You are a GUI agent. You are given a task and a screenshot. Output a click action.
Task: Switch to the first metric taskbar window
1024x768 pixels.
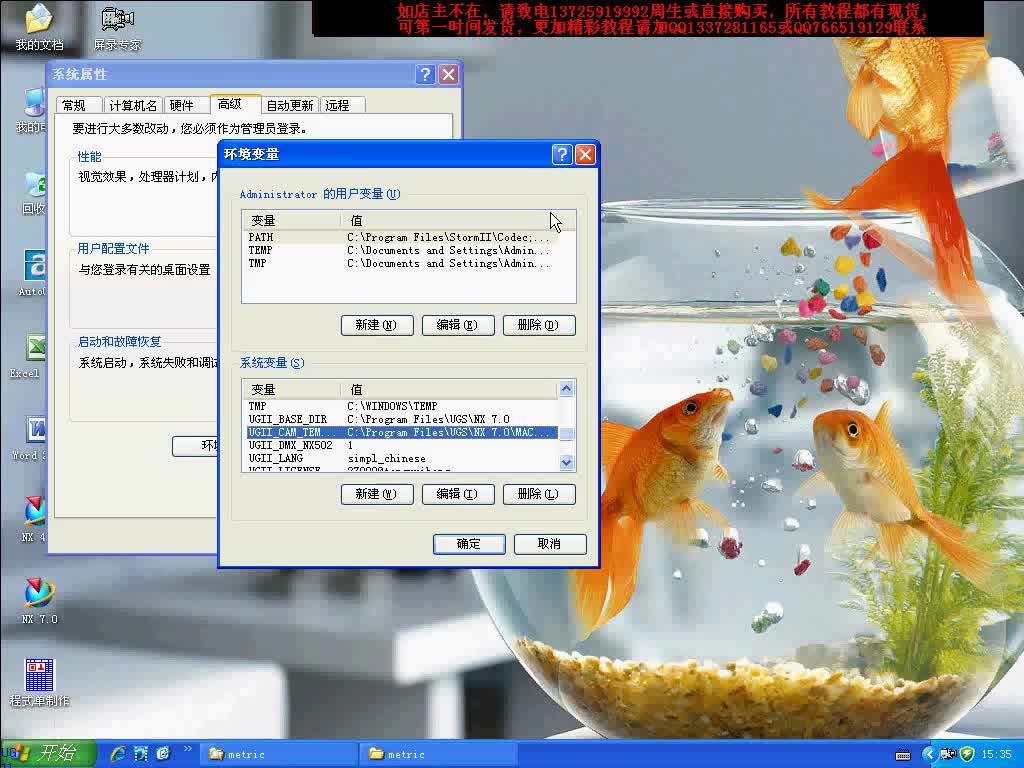pyautogui.click(x=277, y=754)
